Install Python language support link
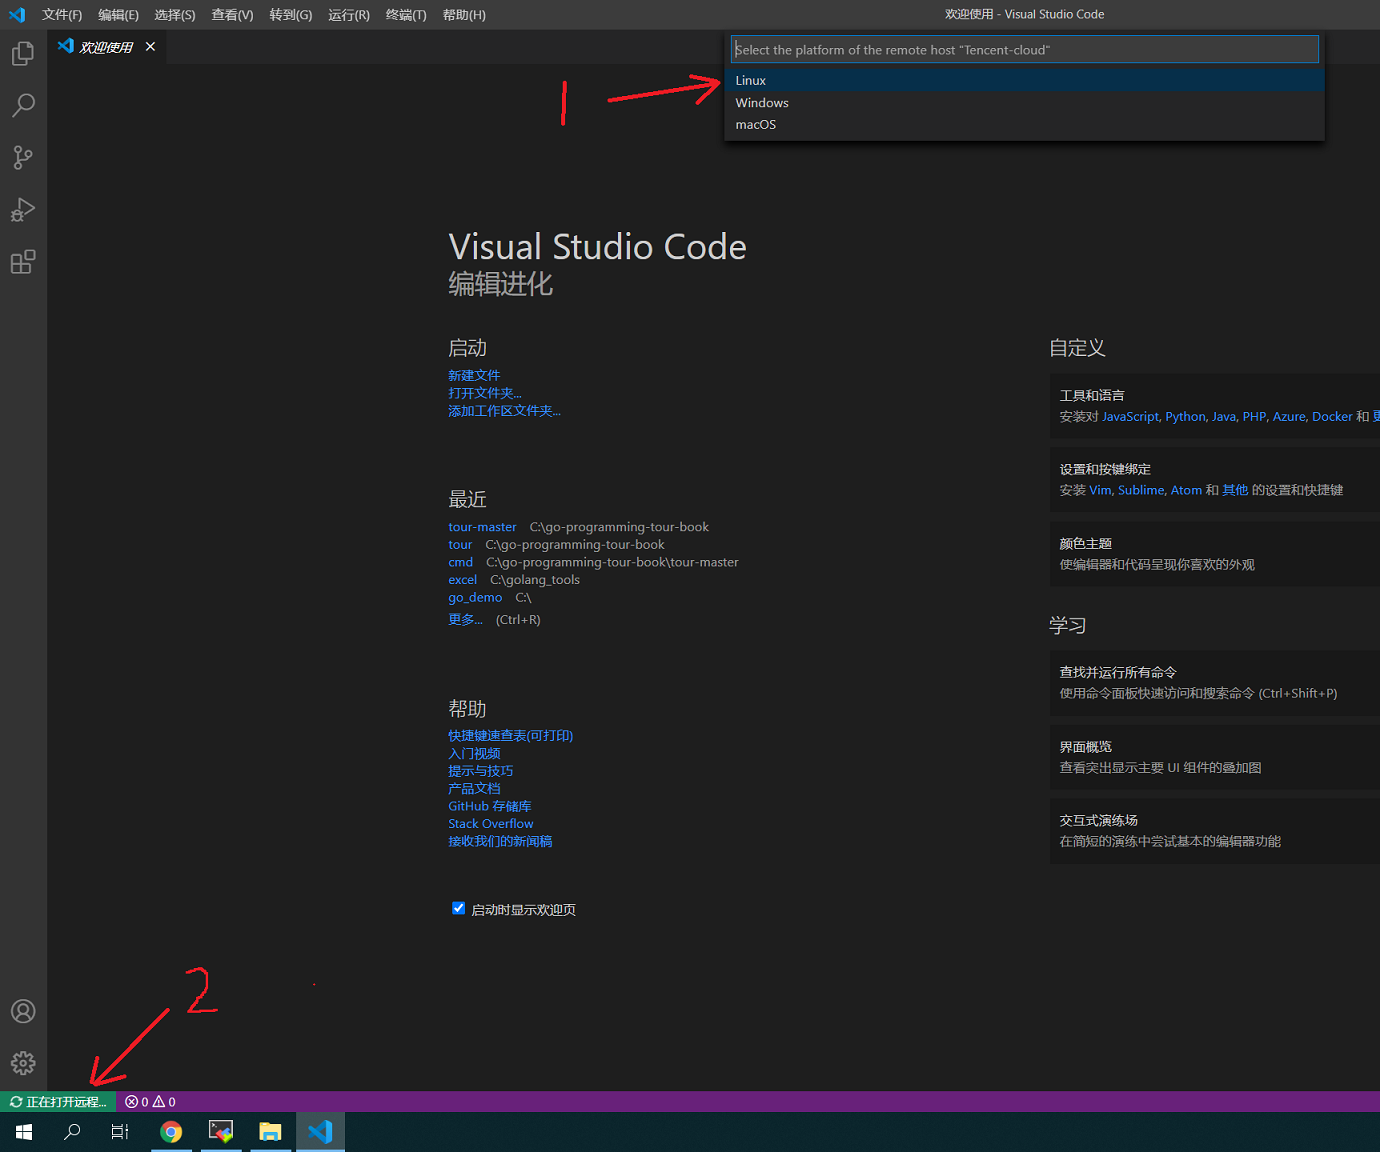The image size is (1380, 1152). (x=1185, y=417)
